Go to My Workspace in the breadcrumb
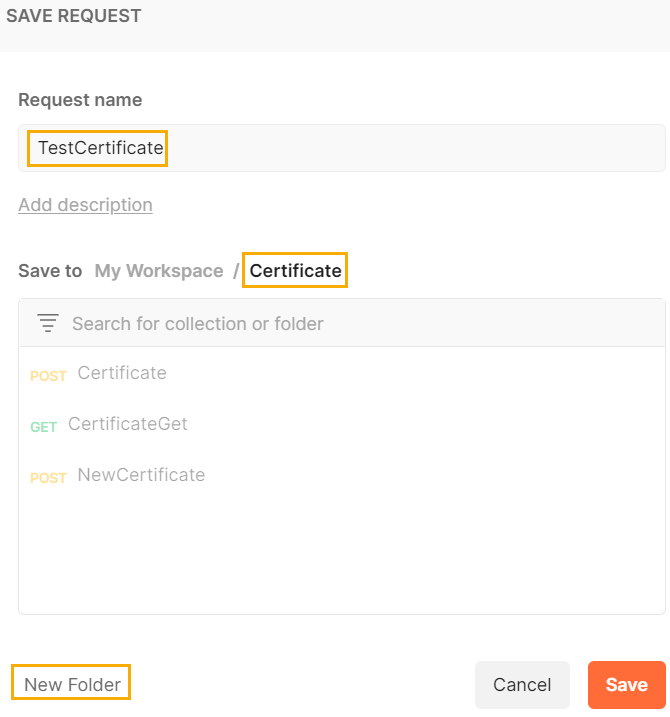Viewport: 670px width, 717px height. [x=159, y=271]
